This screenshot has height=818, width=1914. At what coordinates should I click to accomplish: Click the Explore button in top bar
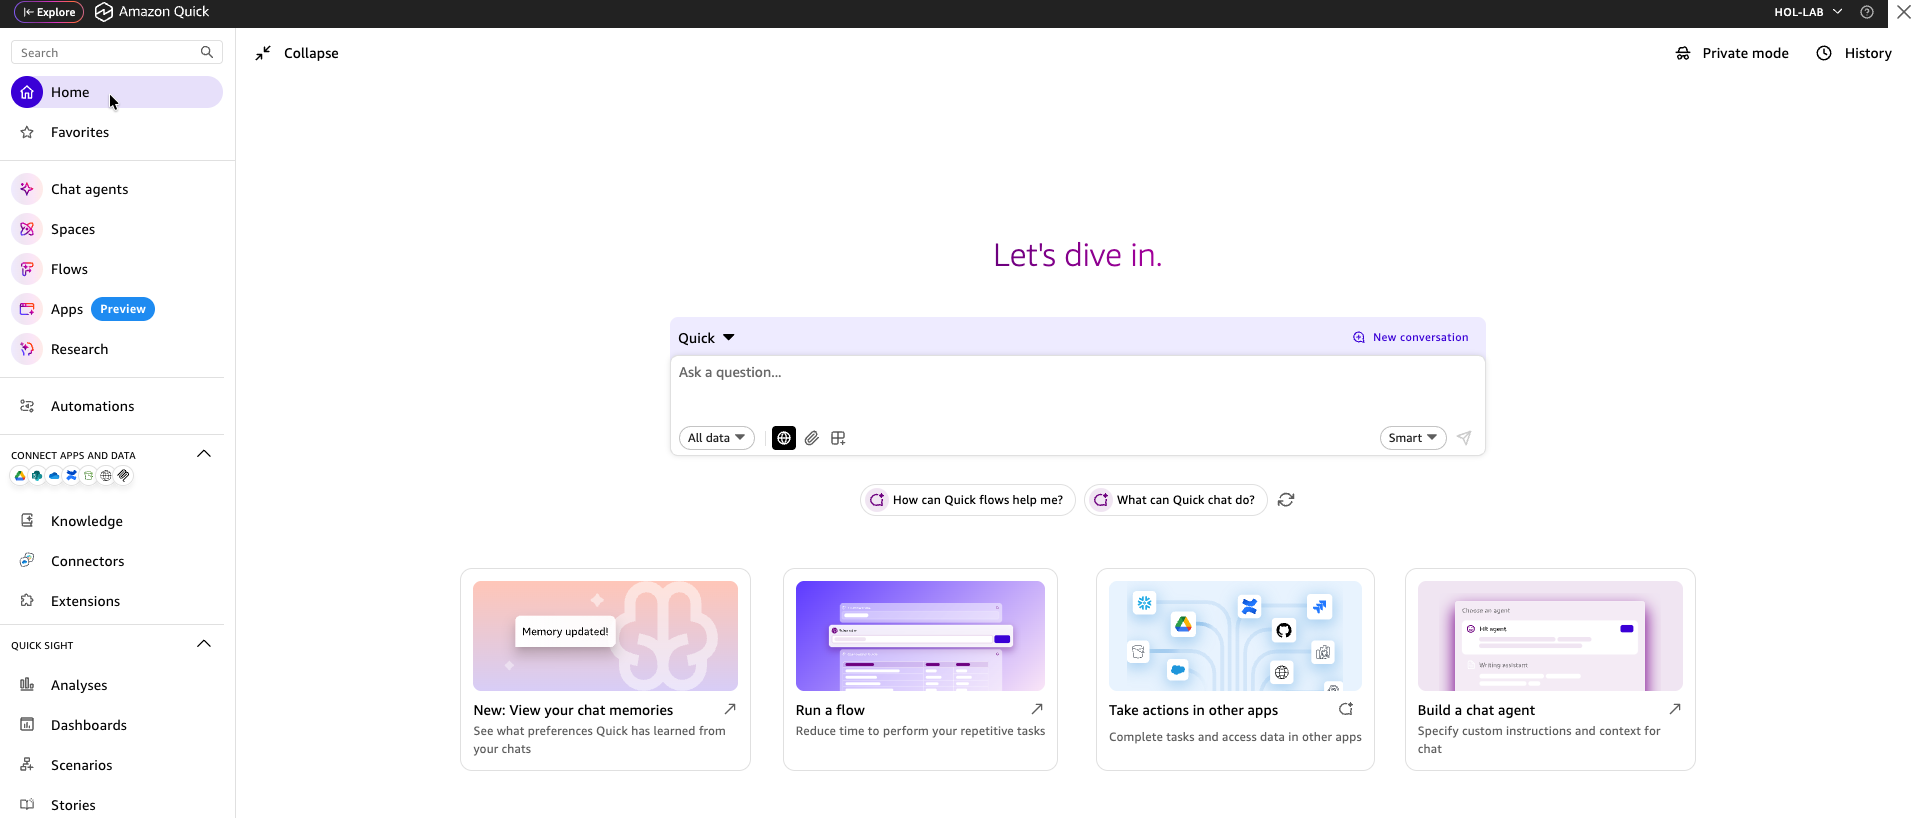[x=49, y=12]
